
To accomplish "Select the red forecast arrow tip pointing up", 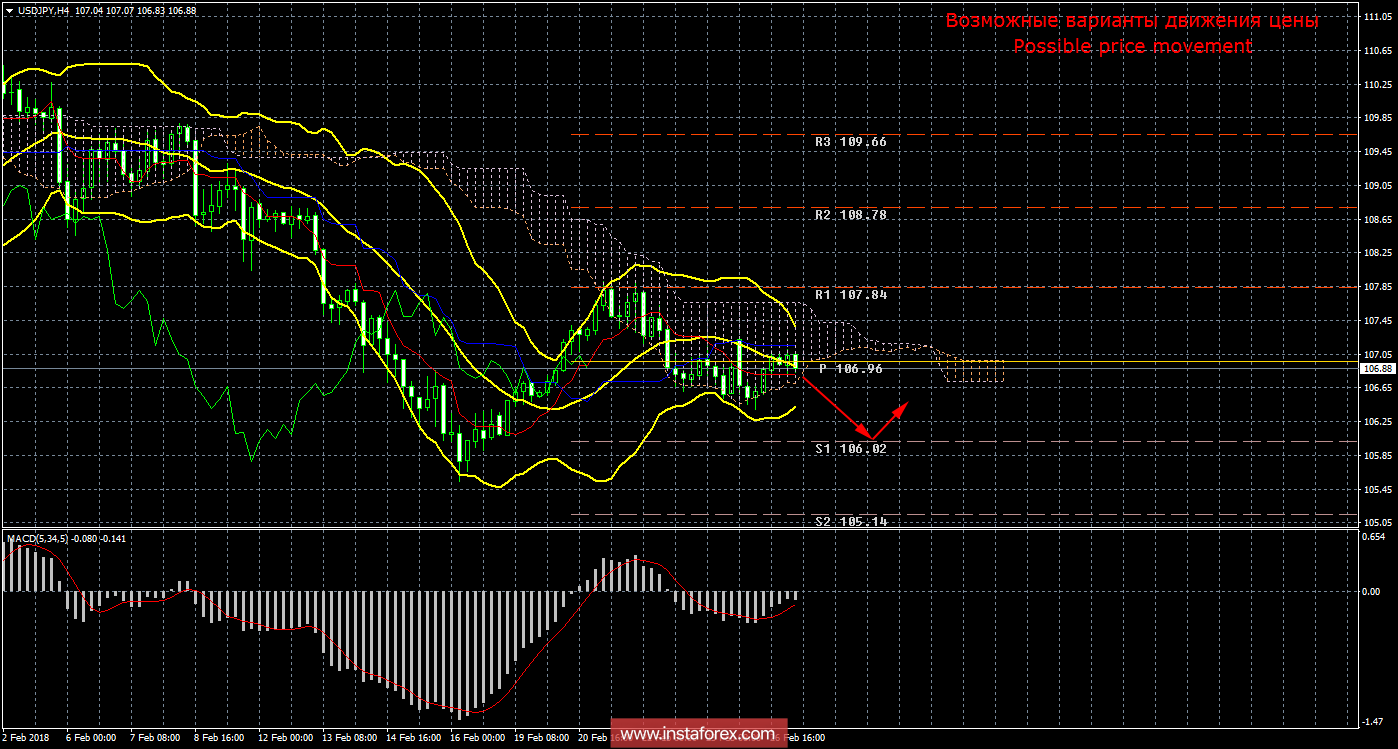I will click(906, 404).
